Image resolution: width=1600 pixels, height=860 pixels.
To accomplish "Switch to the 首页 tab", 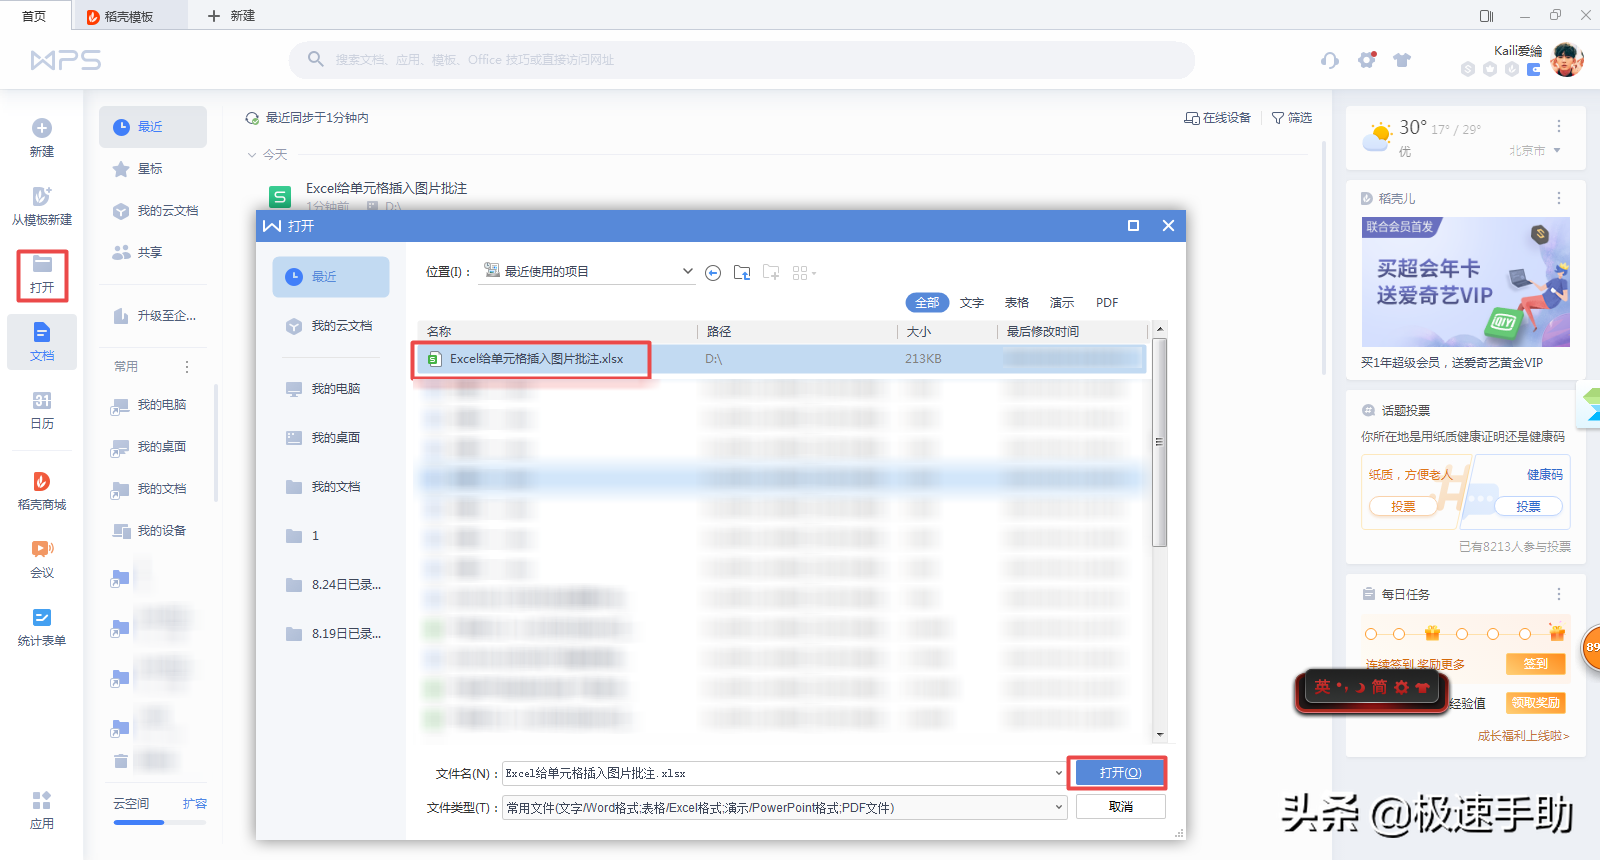I will pyautogui.click(x=34, y=16).
